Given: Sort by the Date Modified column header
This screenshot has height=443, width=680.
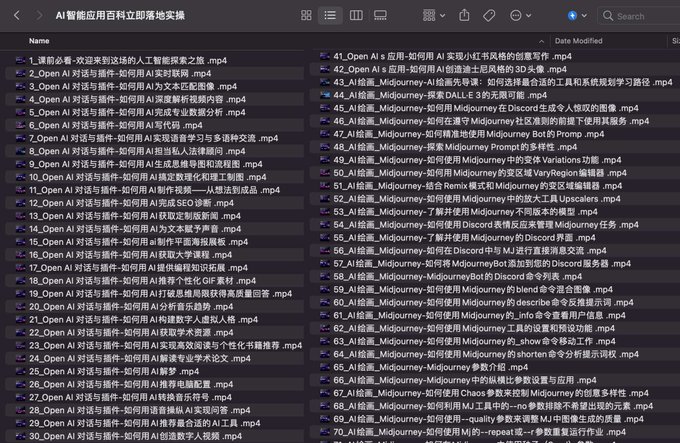Looking at the screenshot, I should click(x=579, y=41).
